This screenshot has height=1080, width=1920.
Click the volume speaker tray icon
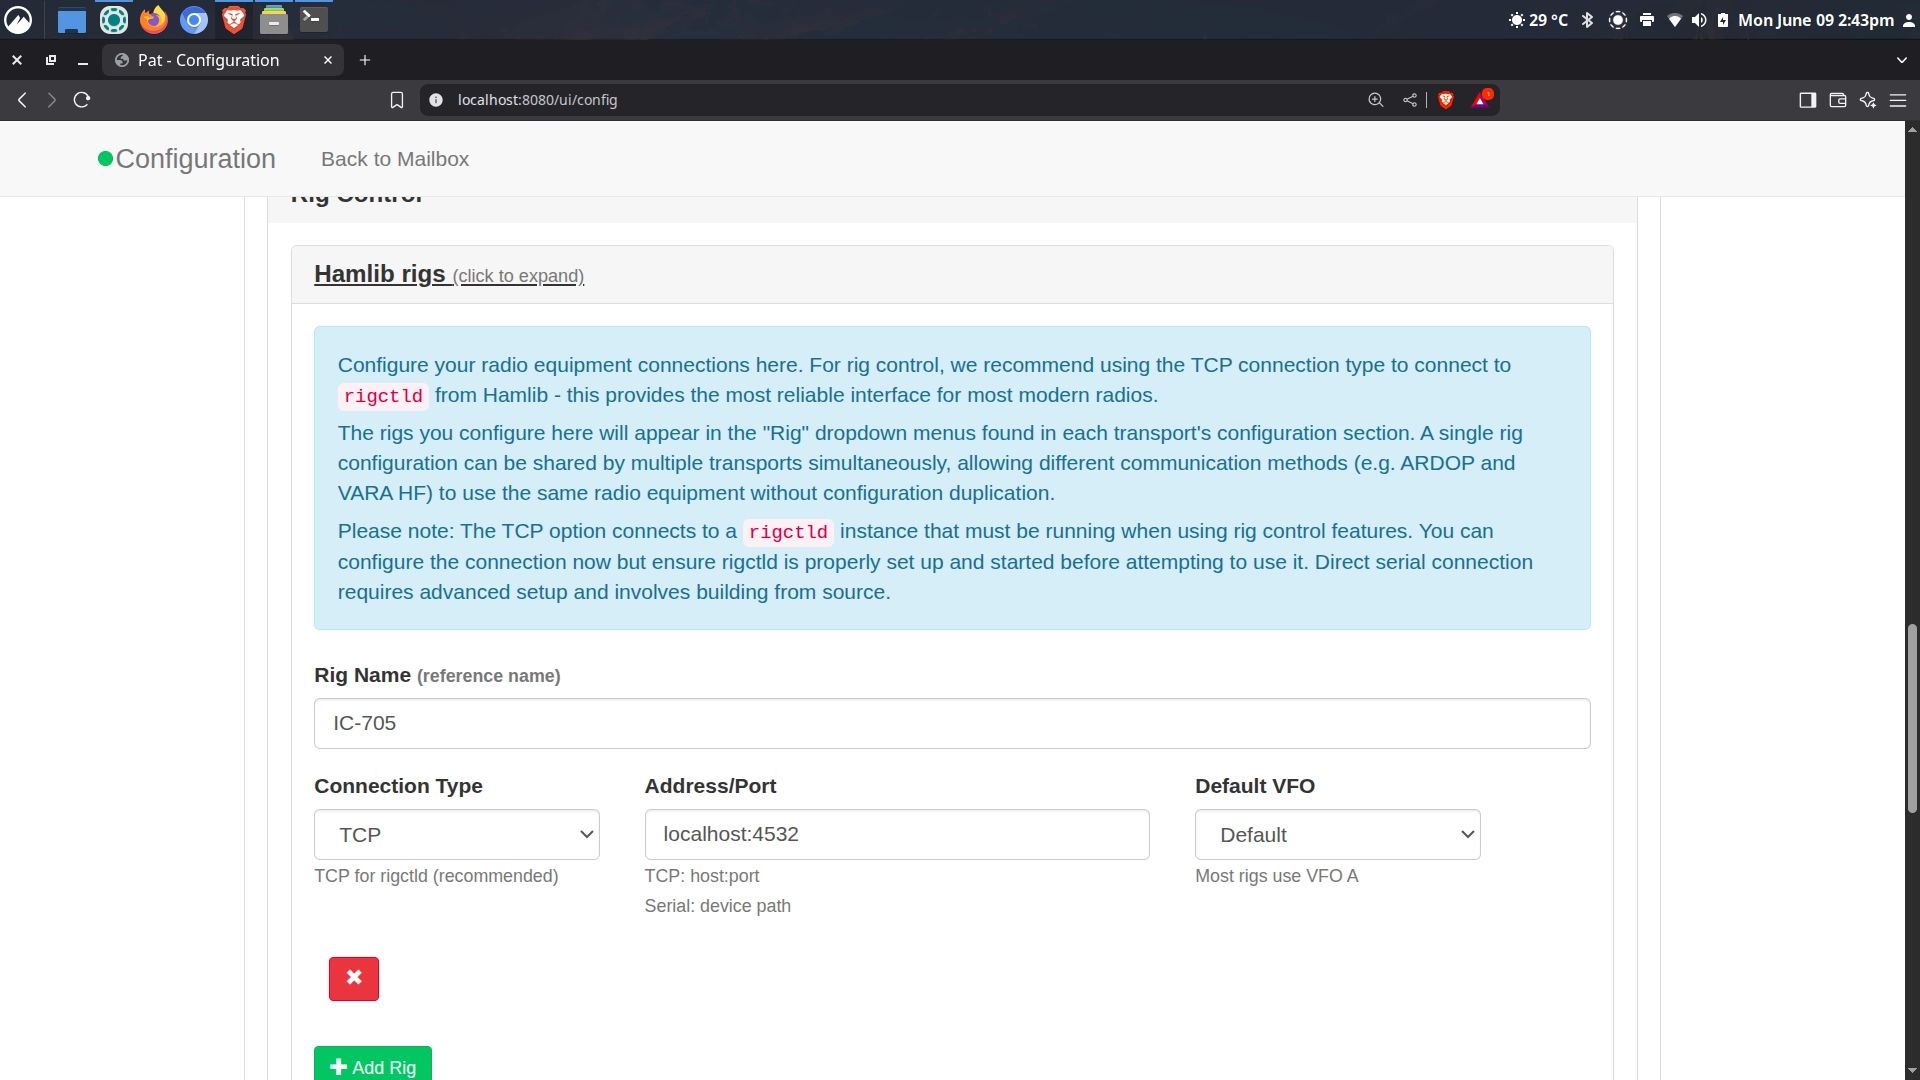point(1698,20)
